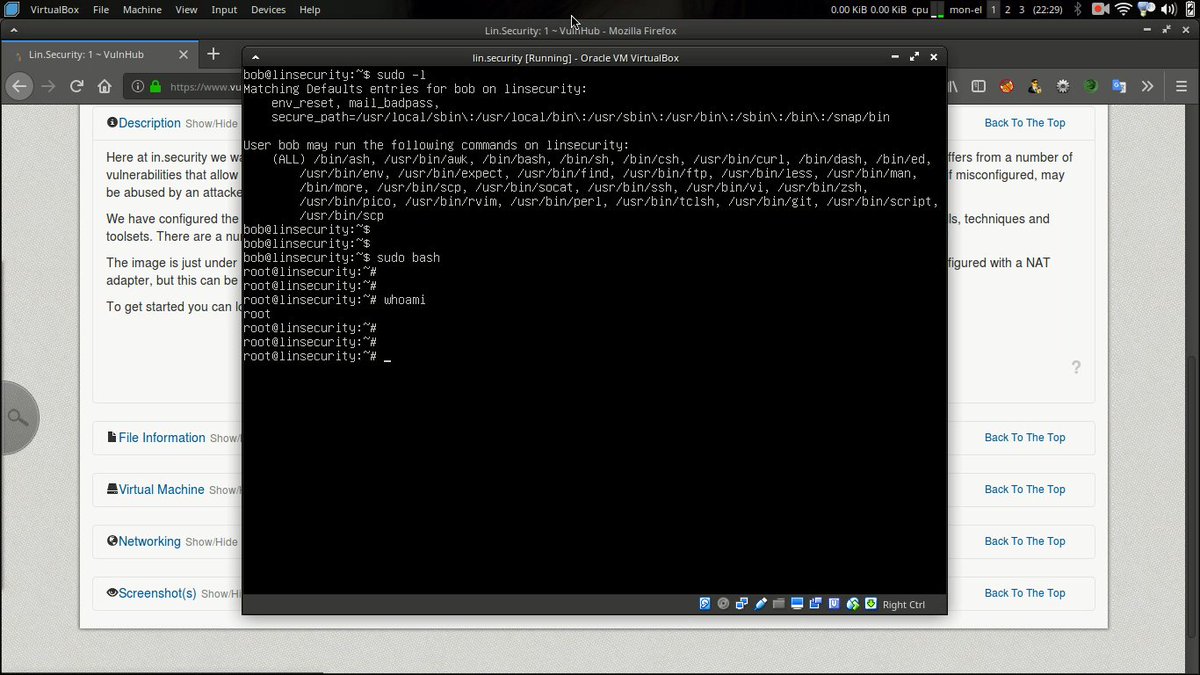The image size is (1200, 675).
Task: Open new tab with plus button in Firefox
Action: pyautogui.click(x=213, y=53)
